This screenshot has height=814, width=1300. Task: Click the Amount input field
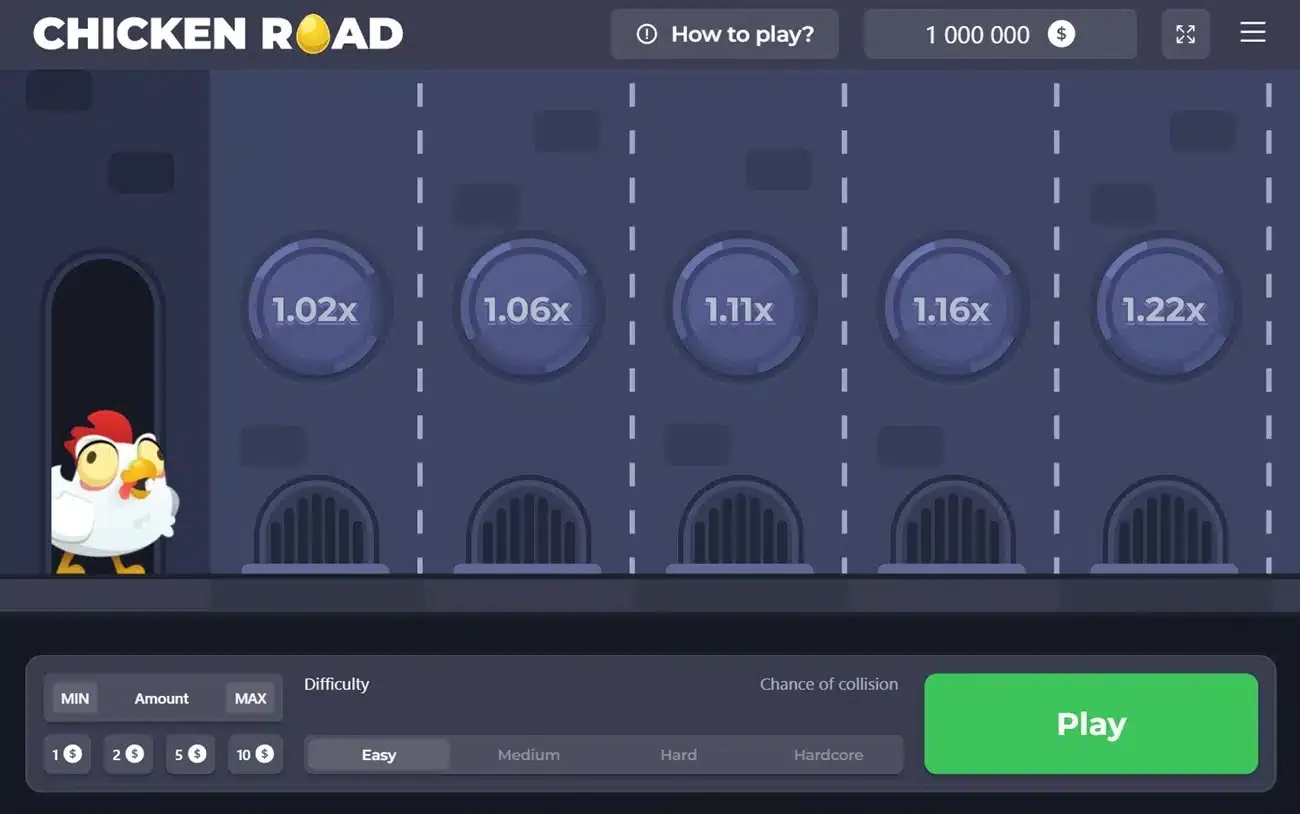click(162, 698)
